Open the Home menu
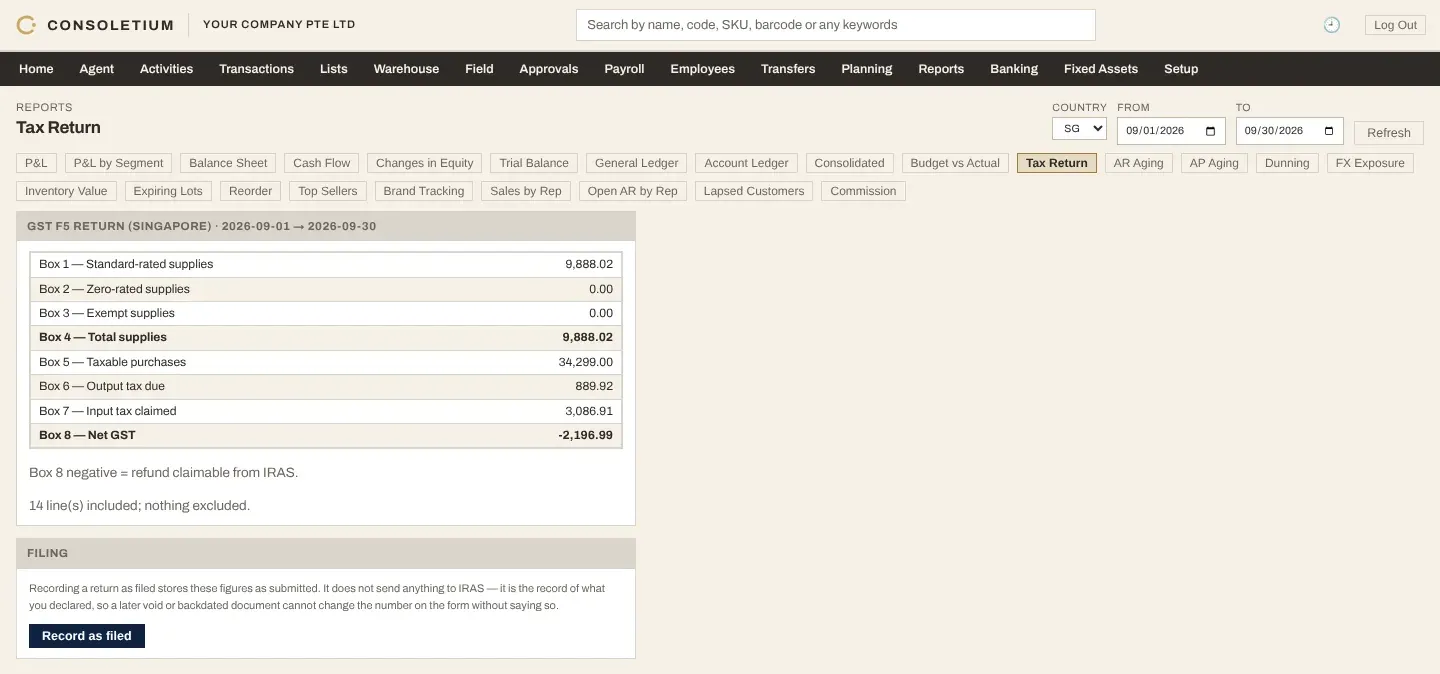The image size is (1440, 674). pyautogui.click(x=36, y=69)
